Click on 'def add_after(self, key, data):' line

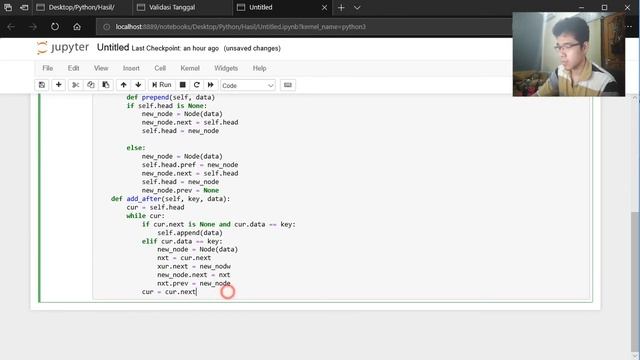171,199
